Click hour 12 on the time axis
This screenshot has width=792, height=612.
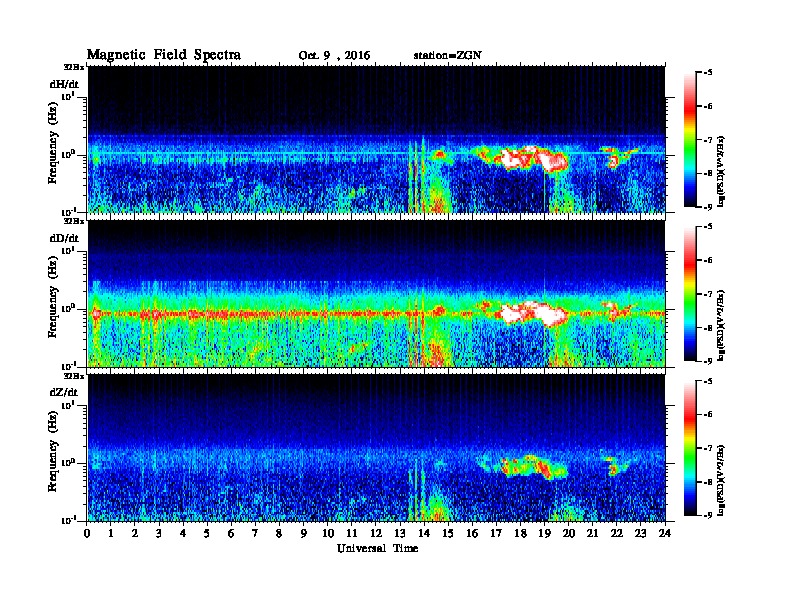pos(376,533)
